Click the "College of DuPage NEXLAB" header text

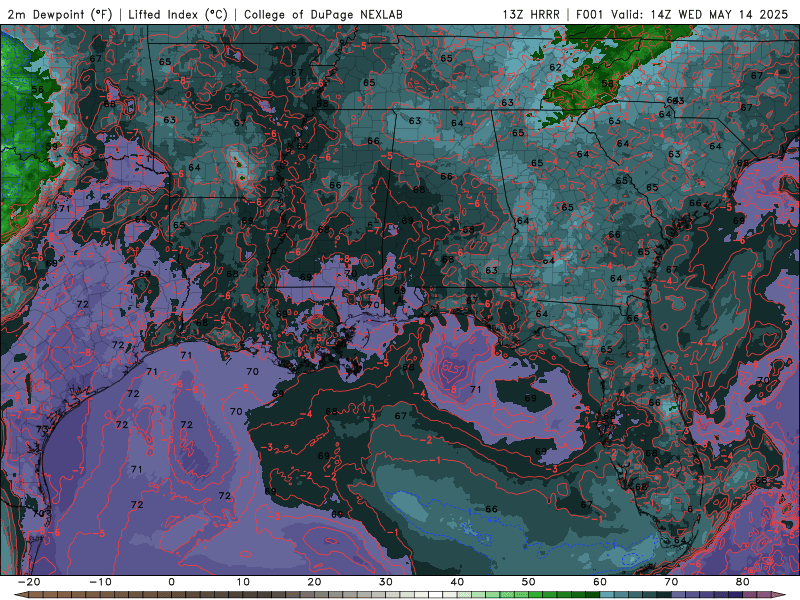[323, 14]
